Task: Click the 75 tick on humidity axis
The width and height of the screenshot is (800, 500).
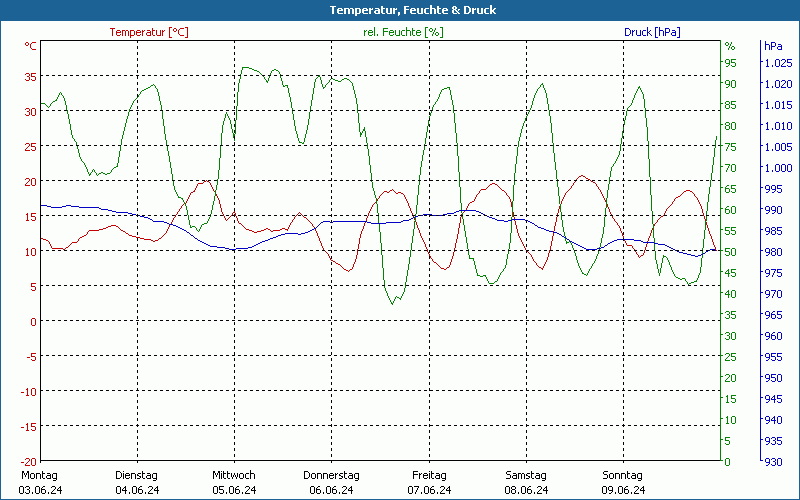Action: point(731,147)
